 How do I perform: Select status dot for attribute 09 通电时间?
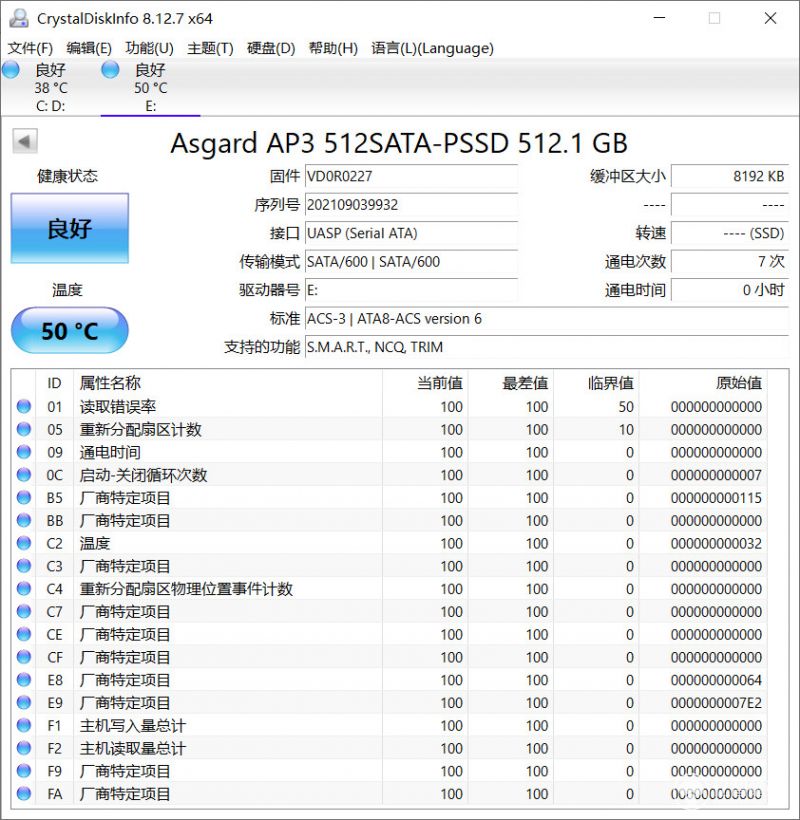[24, 452]
